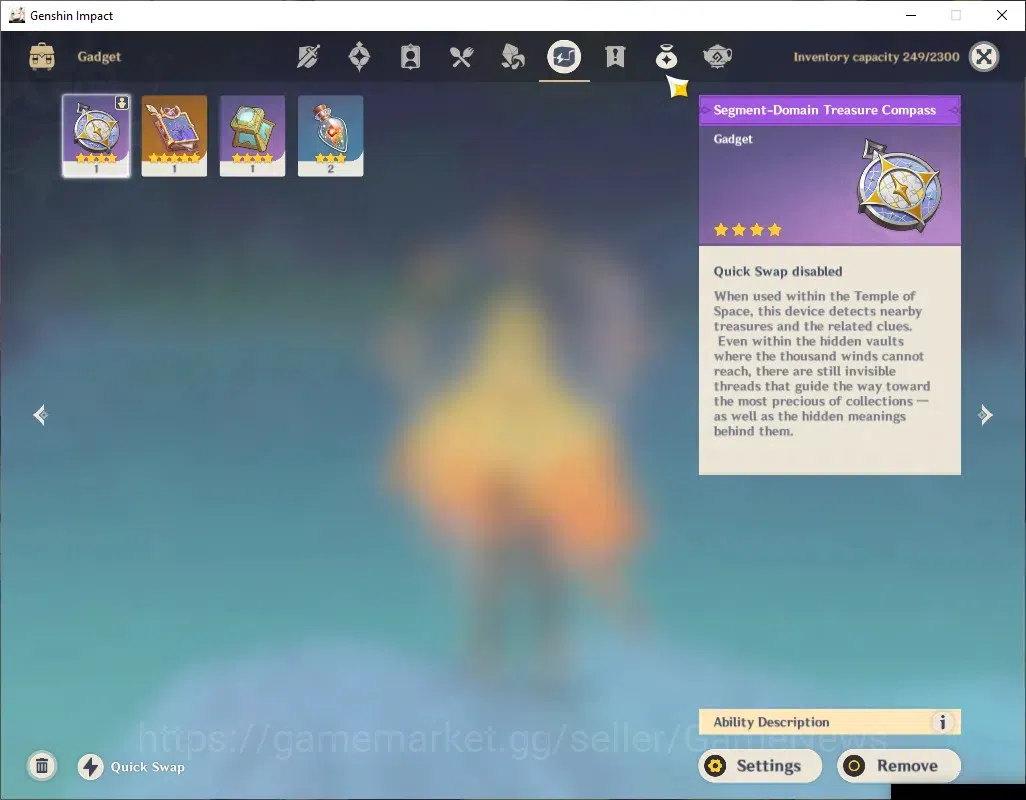Close the inventory with X button
This screenshot has height=800, width=1026.
point(984,57)
